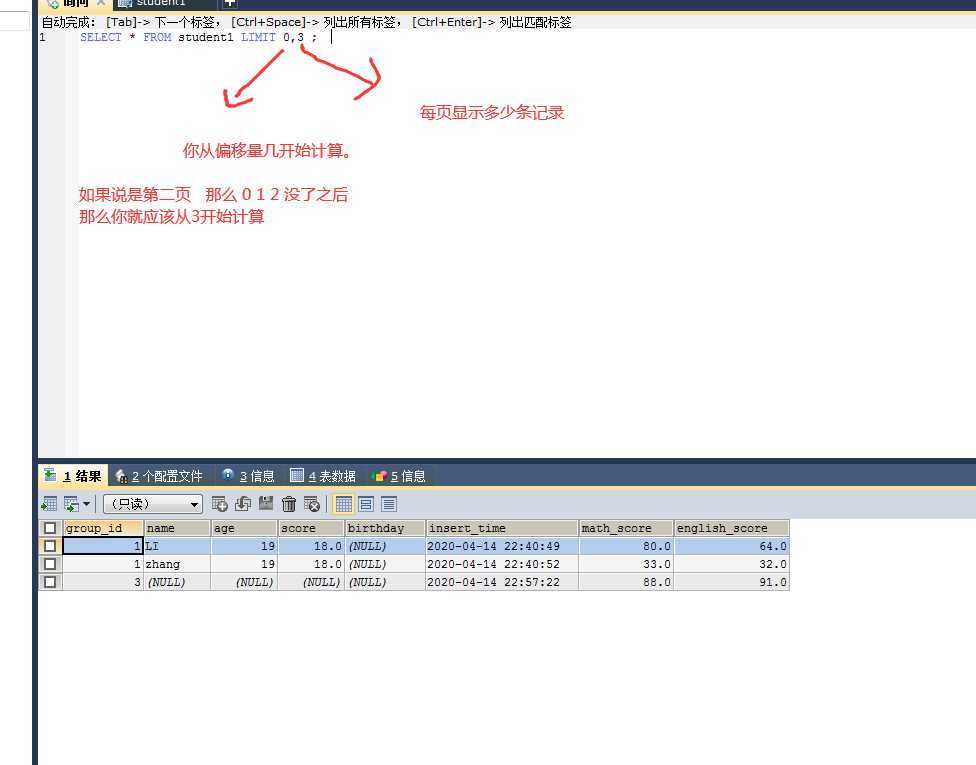Toggle the select-all checkbox in grid header
The width and height of the screenshot is (976, 765).
coord(50,528)
